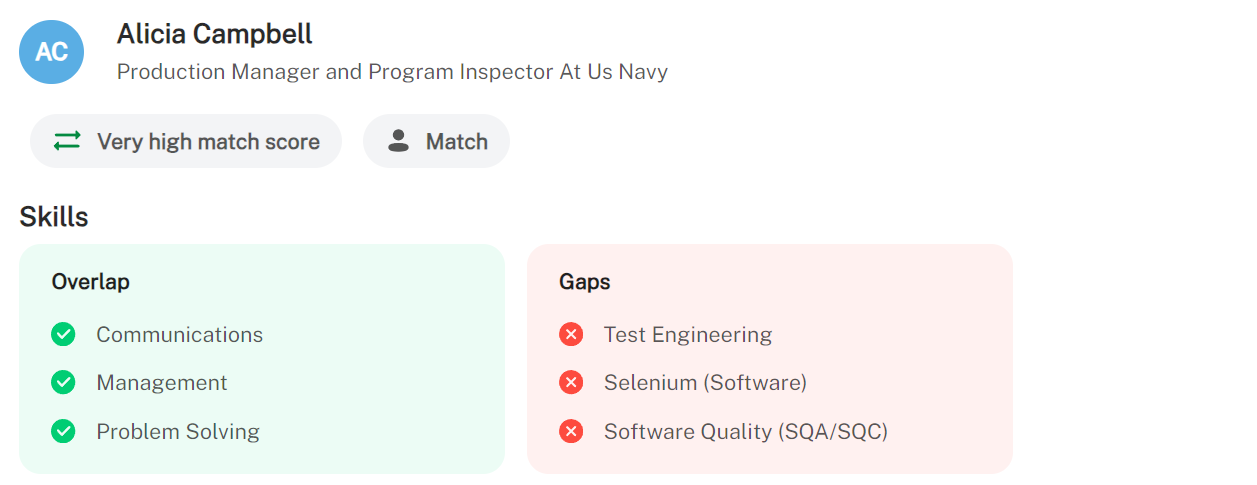Click green checkmark beside Communications

[63, 334]
